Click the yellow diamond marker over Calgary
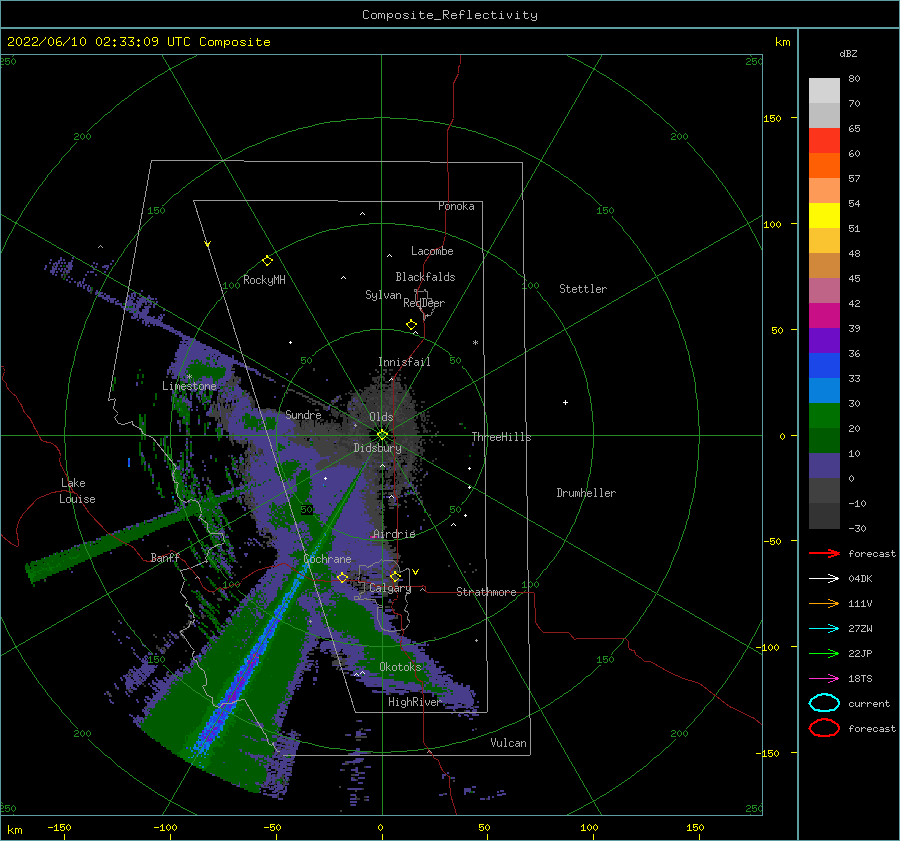Image resolution: width=900 pixels, height=841 pixels. click(395, 576)
